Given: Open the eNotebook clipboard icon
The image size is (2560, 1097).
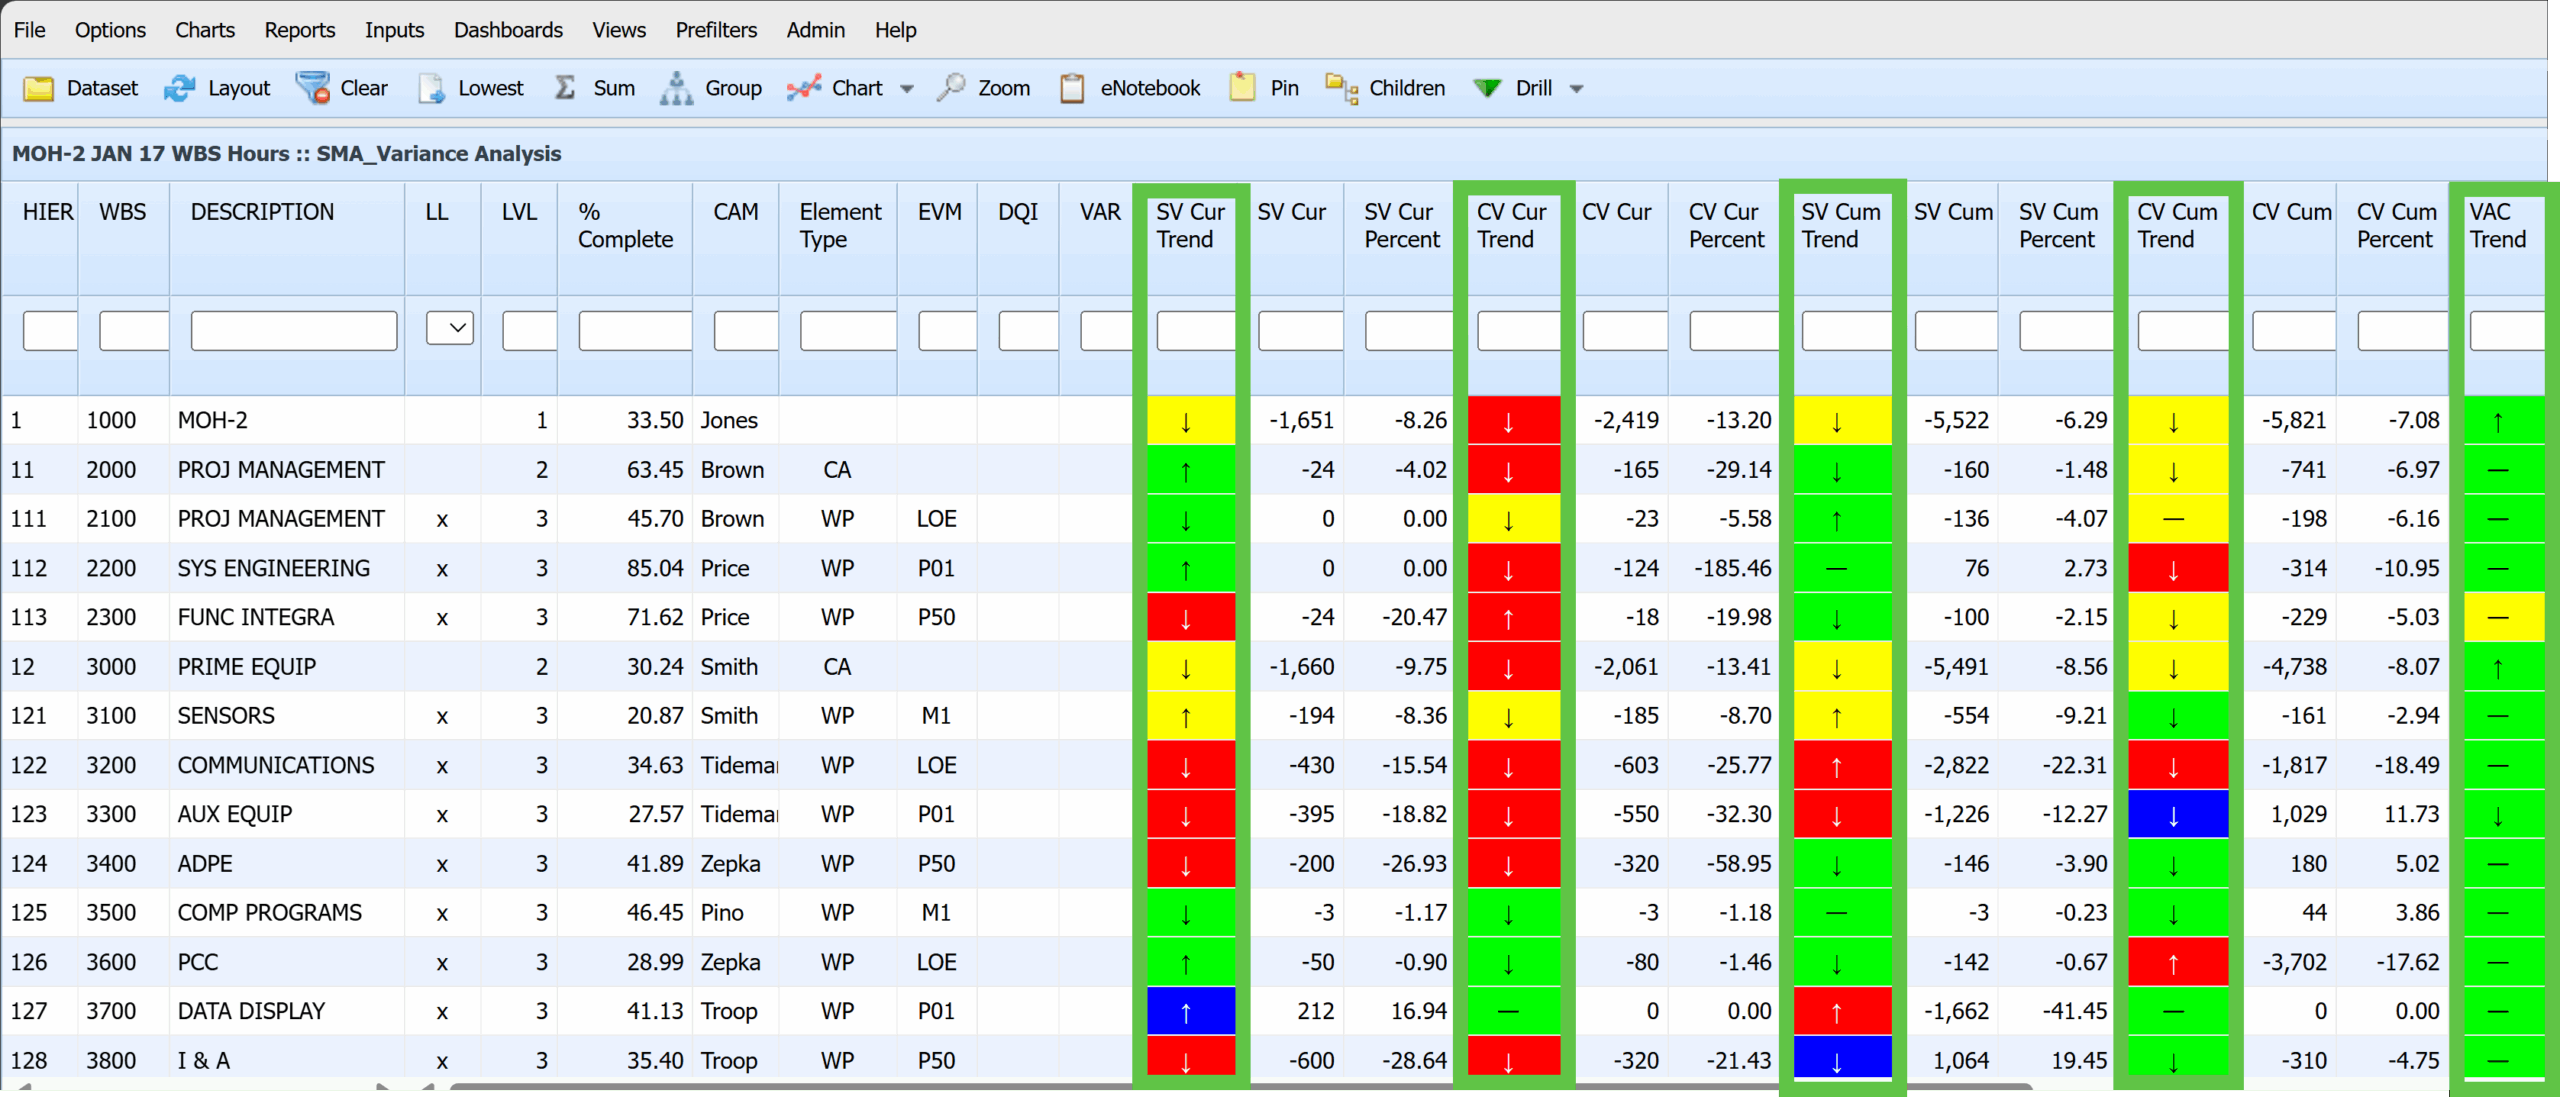Looking at the screenshot, I should [x=1072, y=88].
